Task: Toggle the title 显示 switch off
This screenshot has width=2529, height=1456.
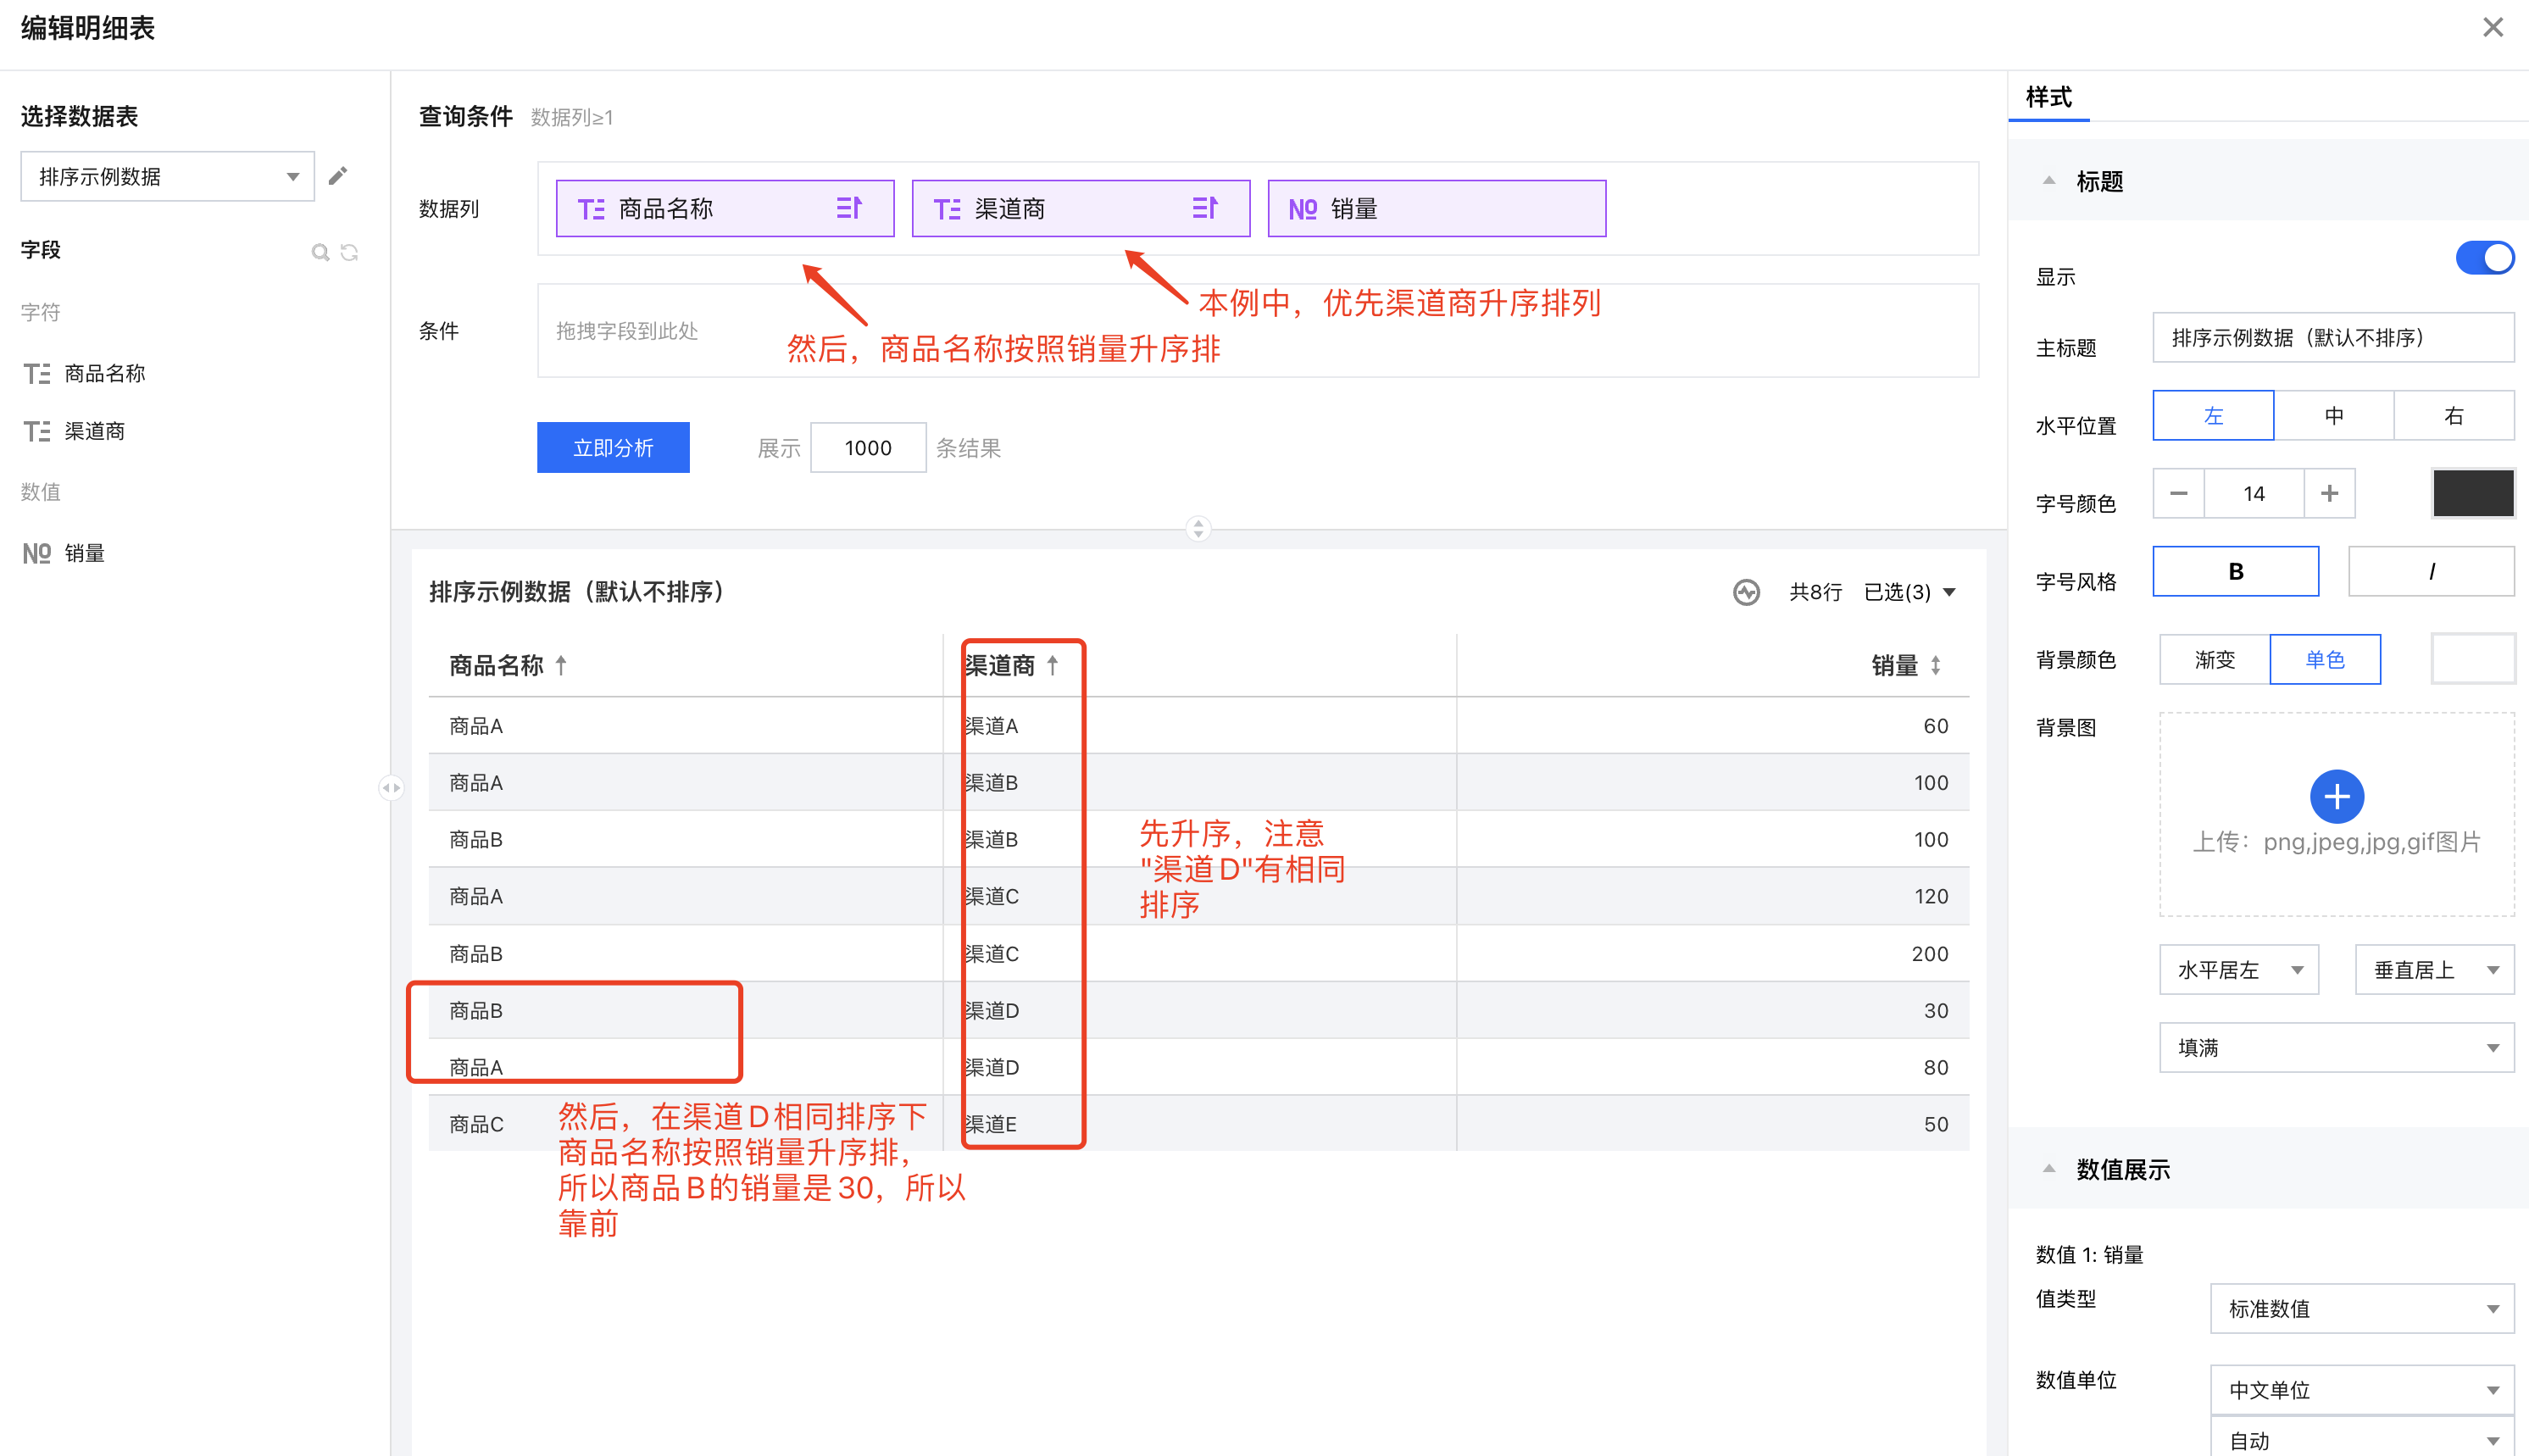Action: (2484, 258)
